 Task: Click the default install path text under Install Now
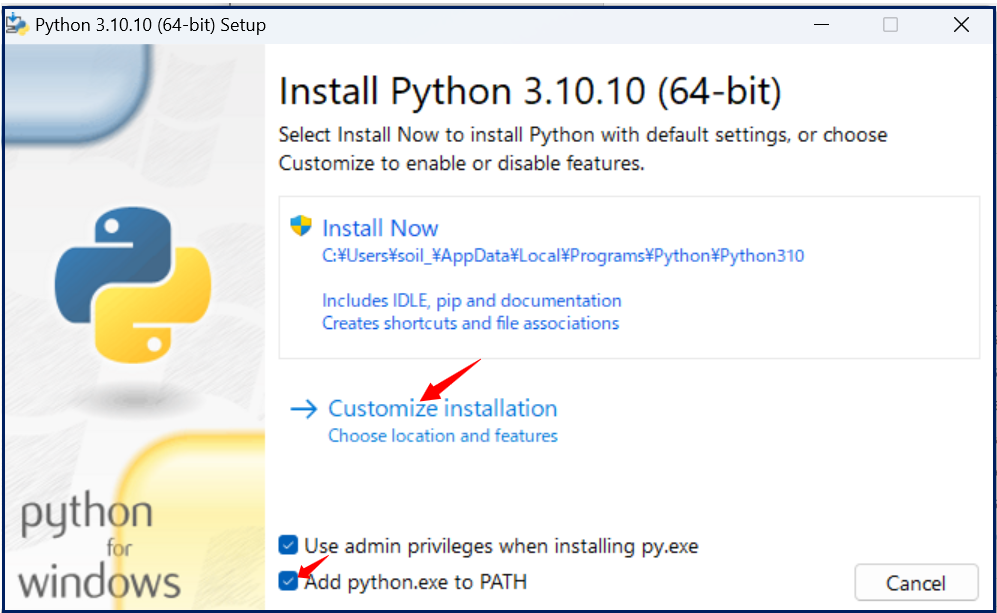click(x=563, y=256)
